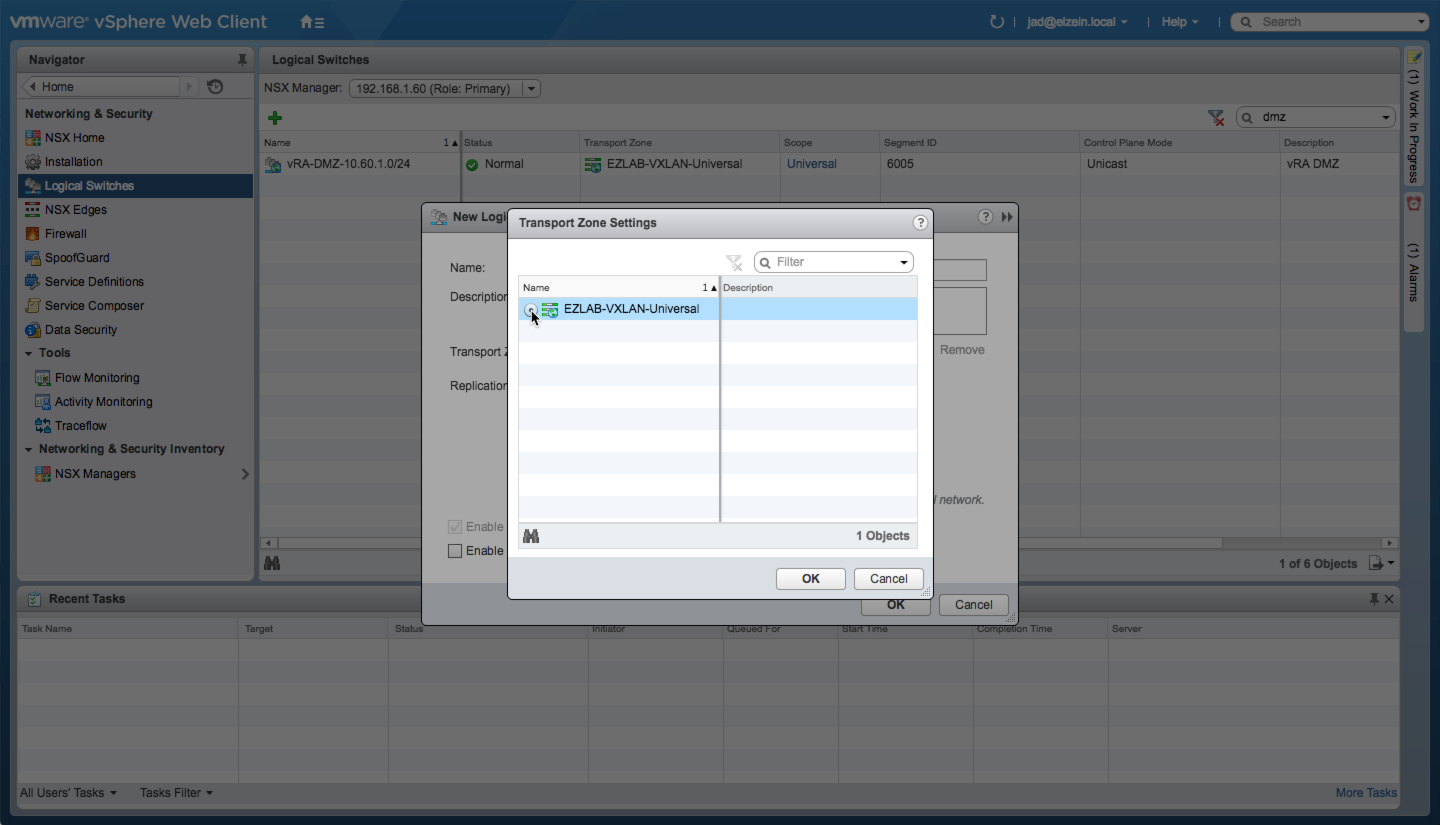
Task: Close the Recent Tasks panel
Action: tap(1389, 599)
